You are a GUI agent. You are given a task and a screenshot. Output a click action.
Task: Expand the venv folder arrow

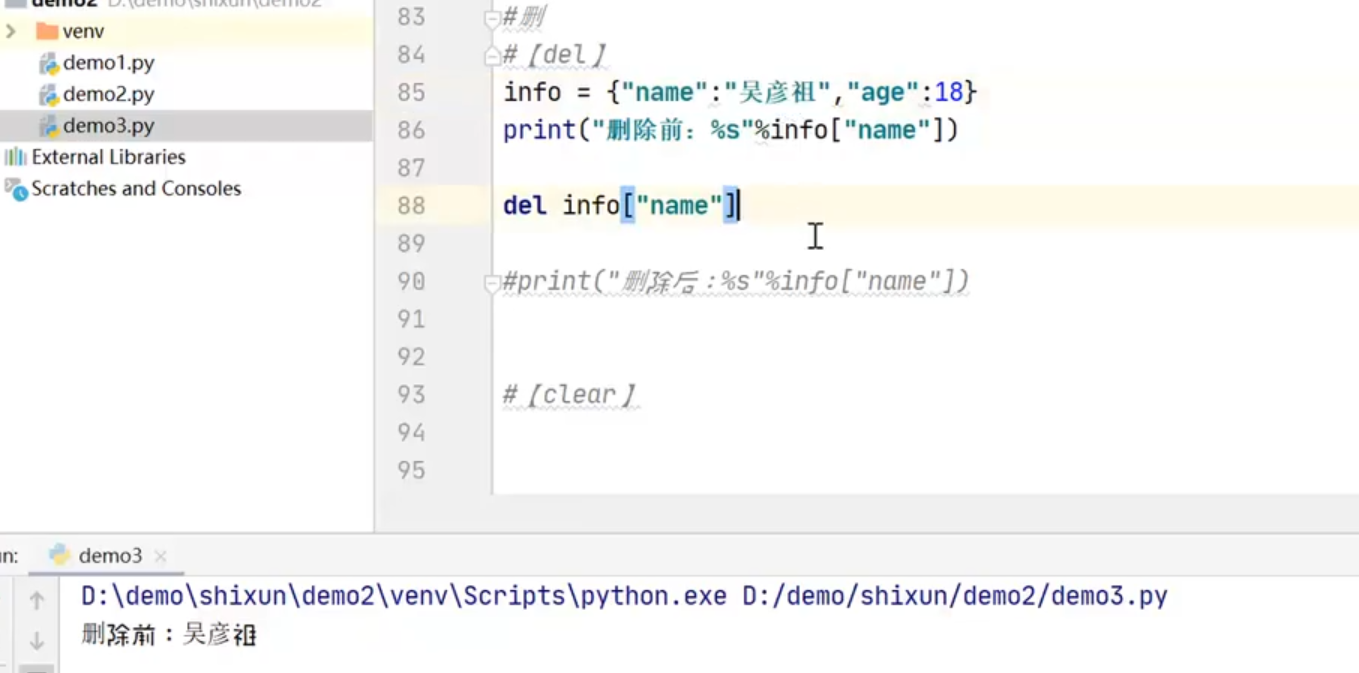click(11, 31)
